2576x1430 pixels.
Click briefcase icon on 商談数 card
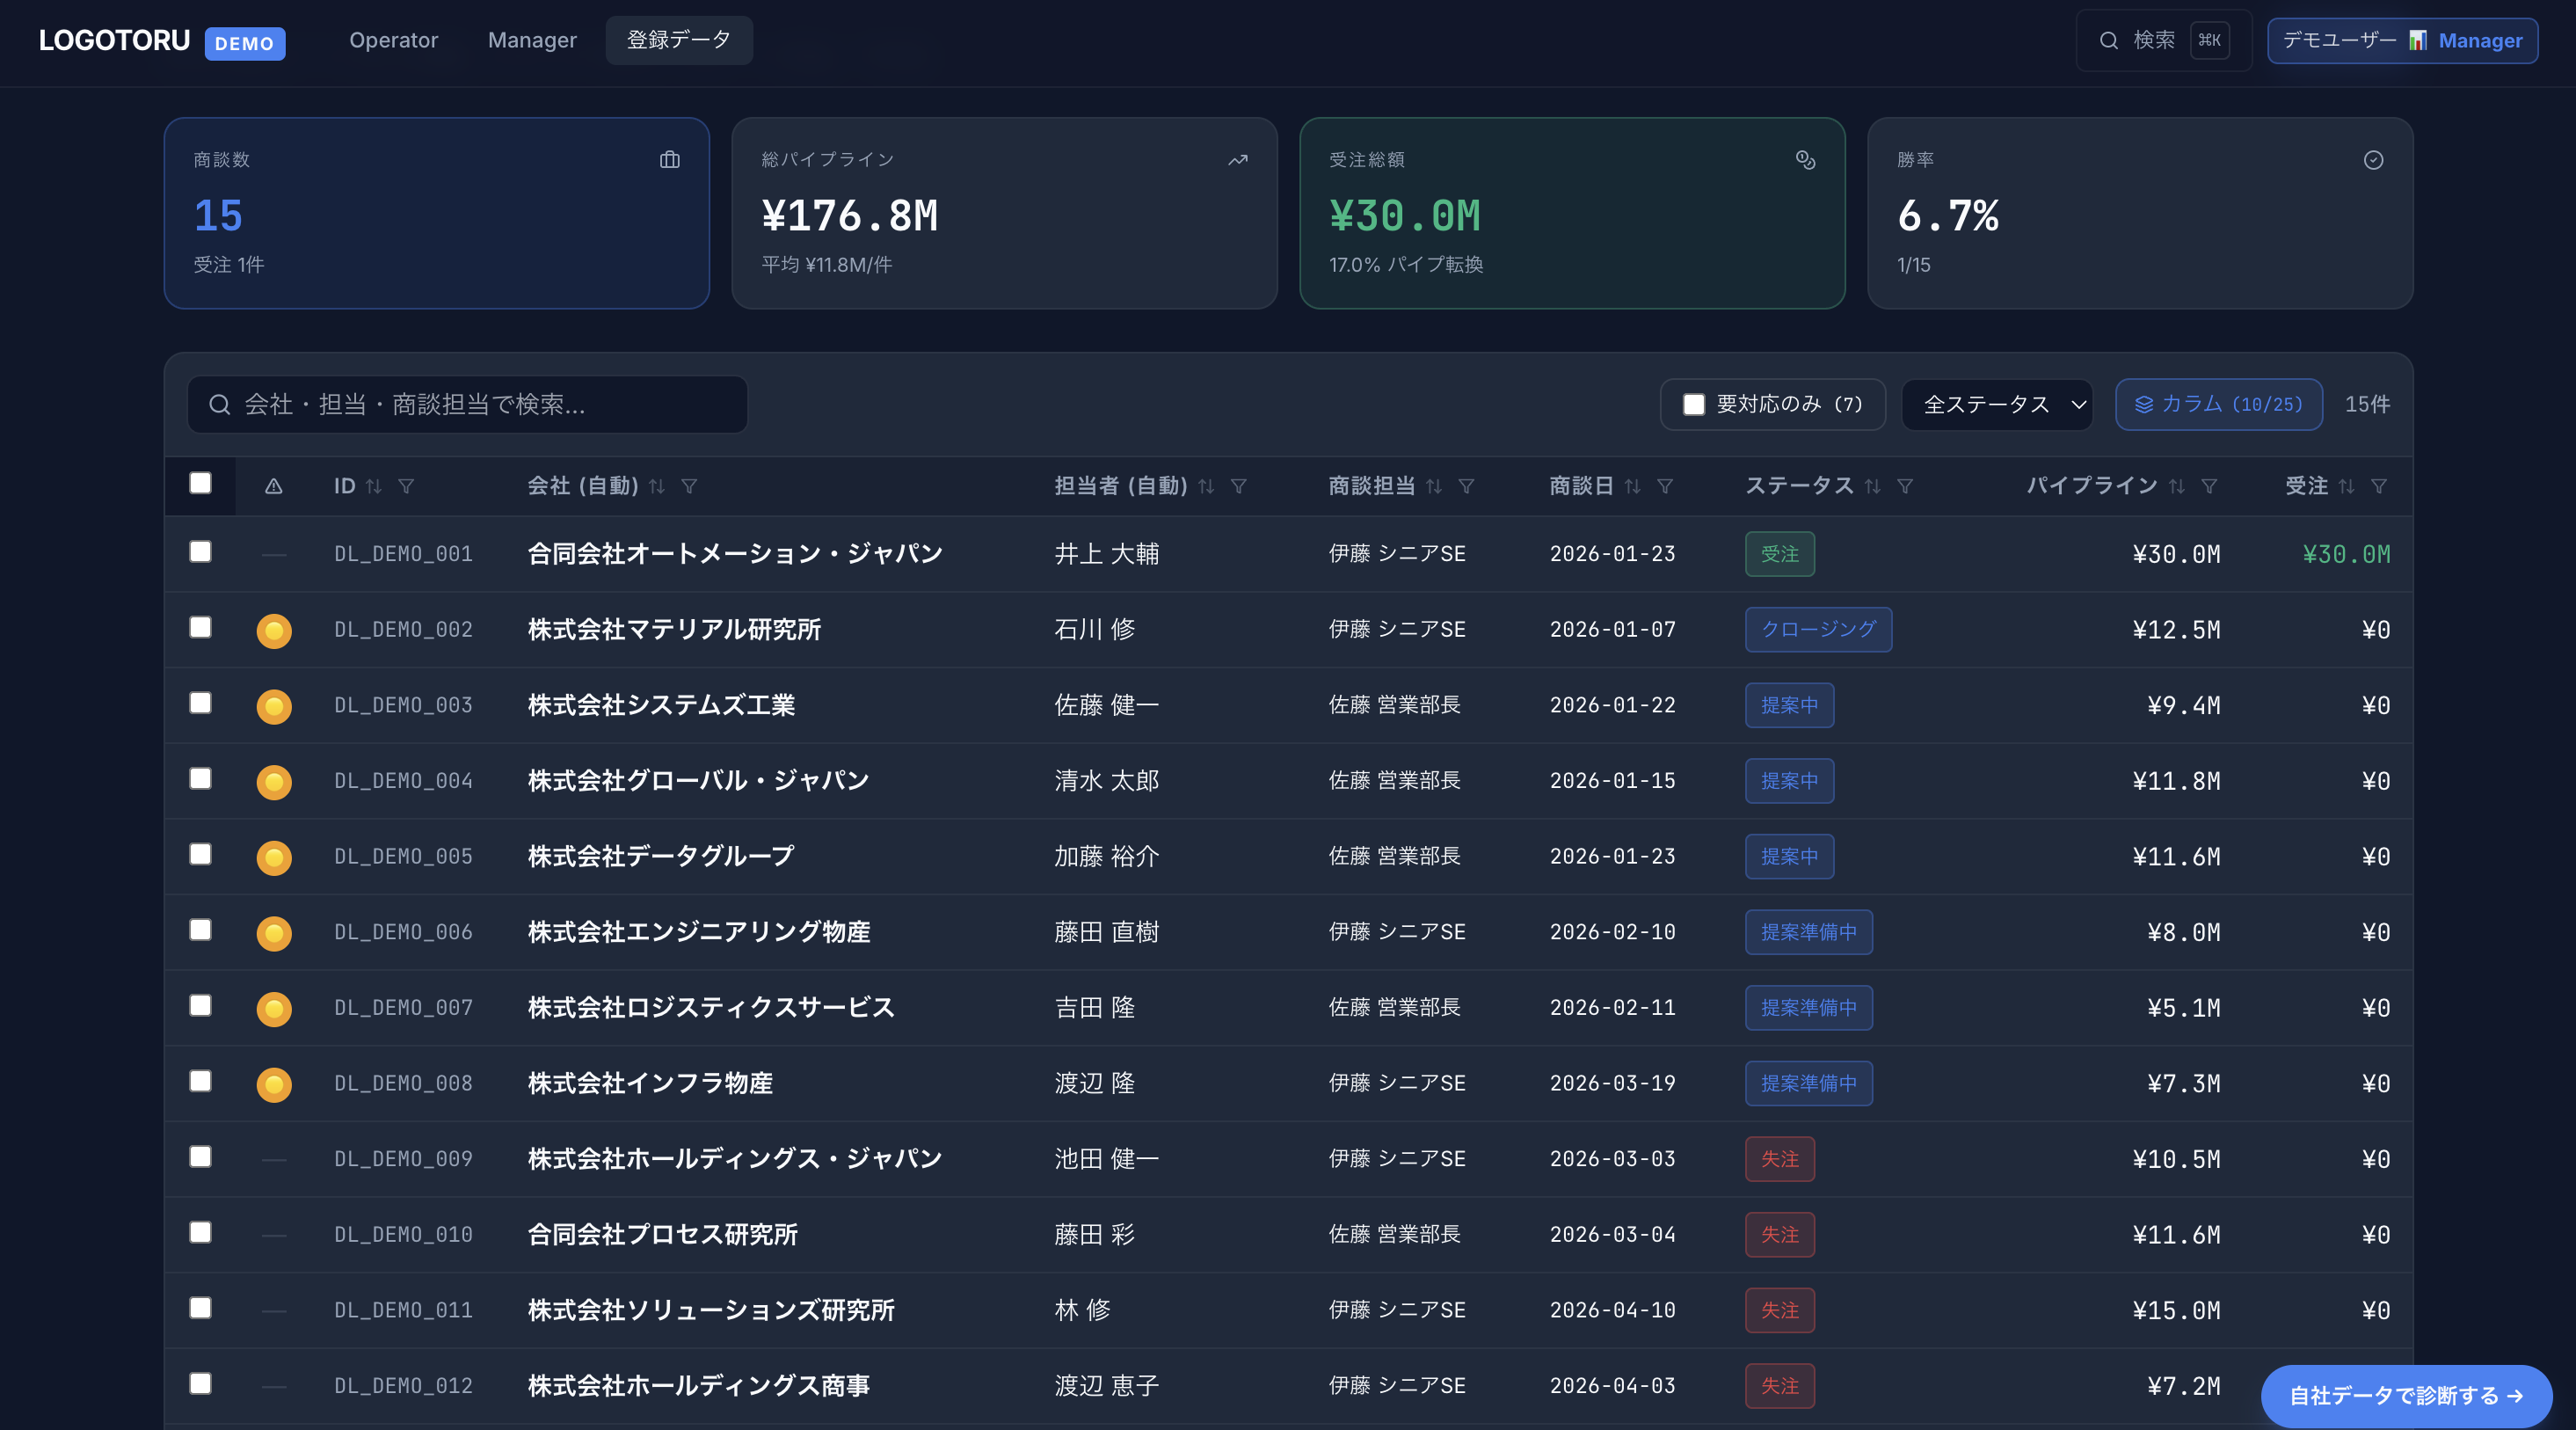click(x=670, y=160)
